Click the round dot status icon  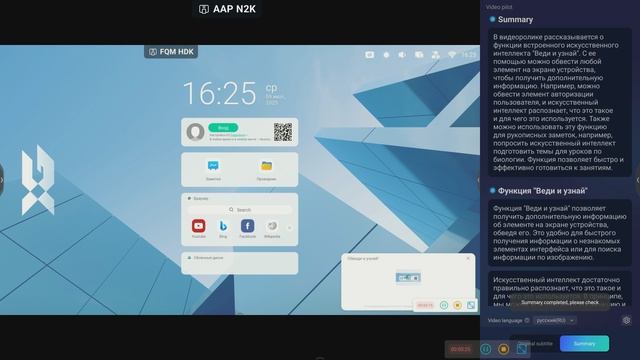(386, 55)
